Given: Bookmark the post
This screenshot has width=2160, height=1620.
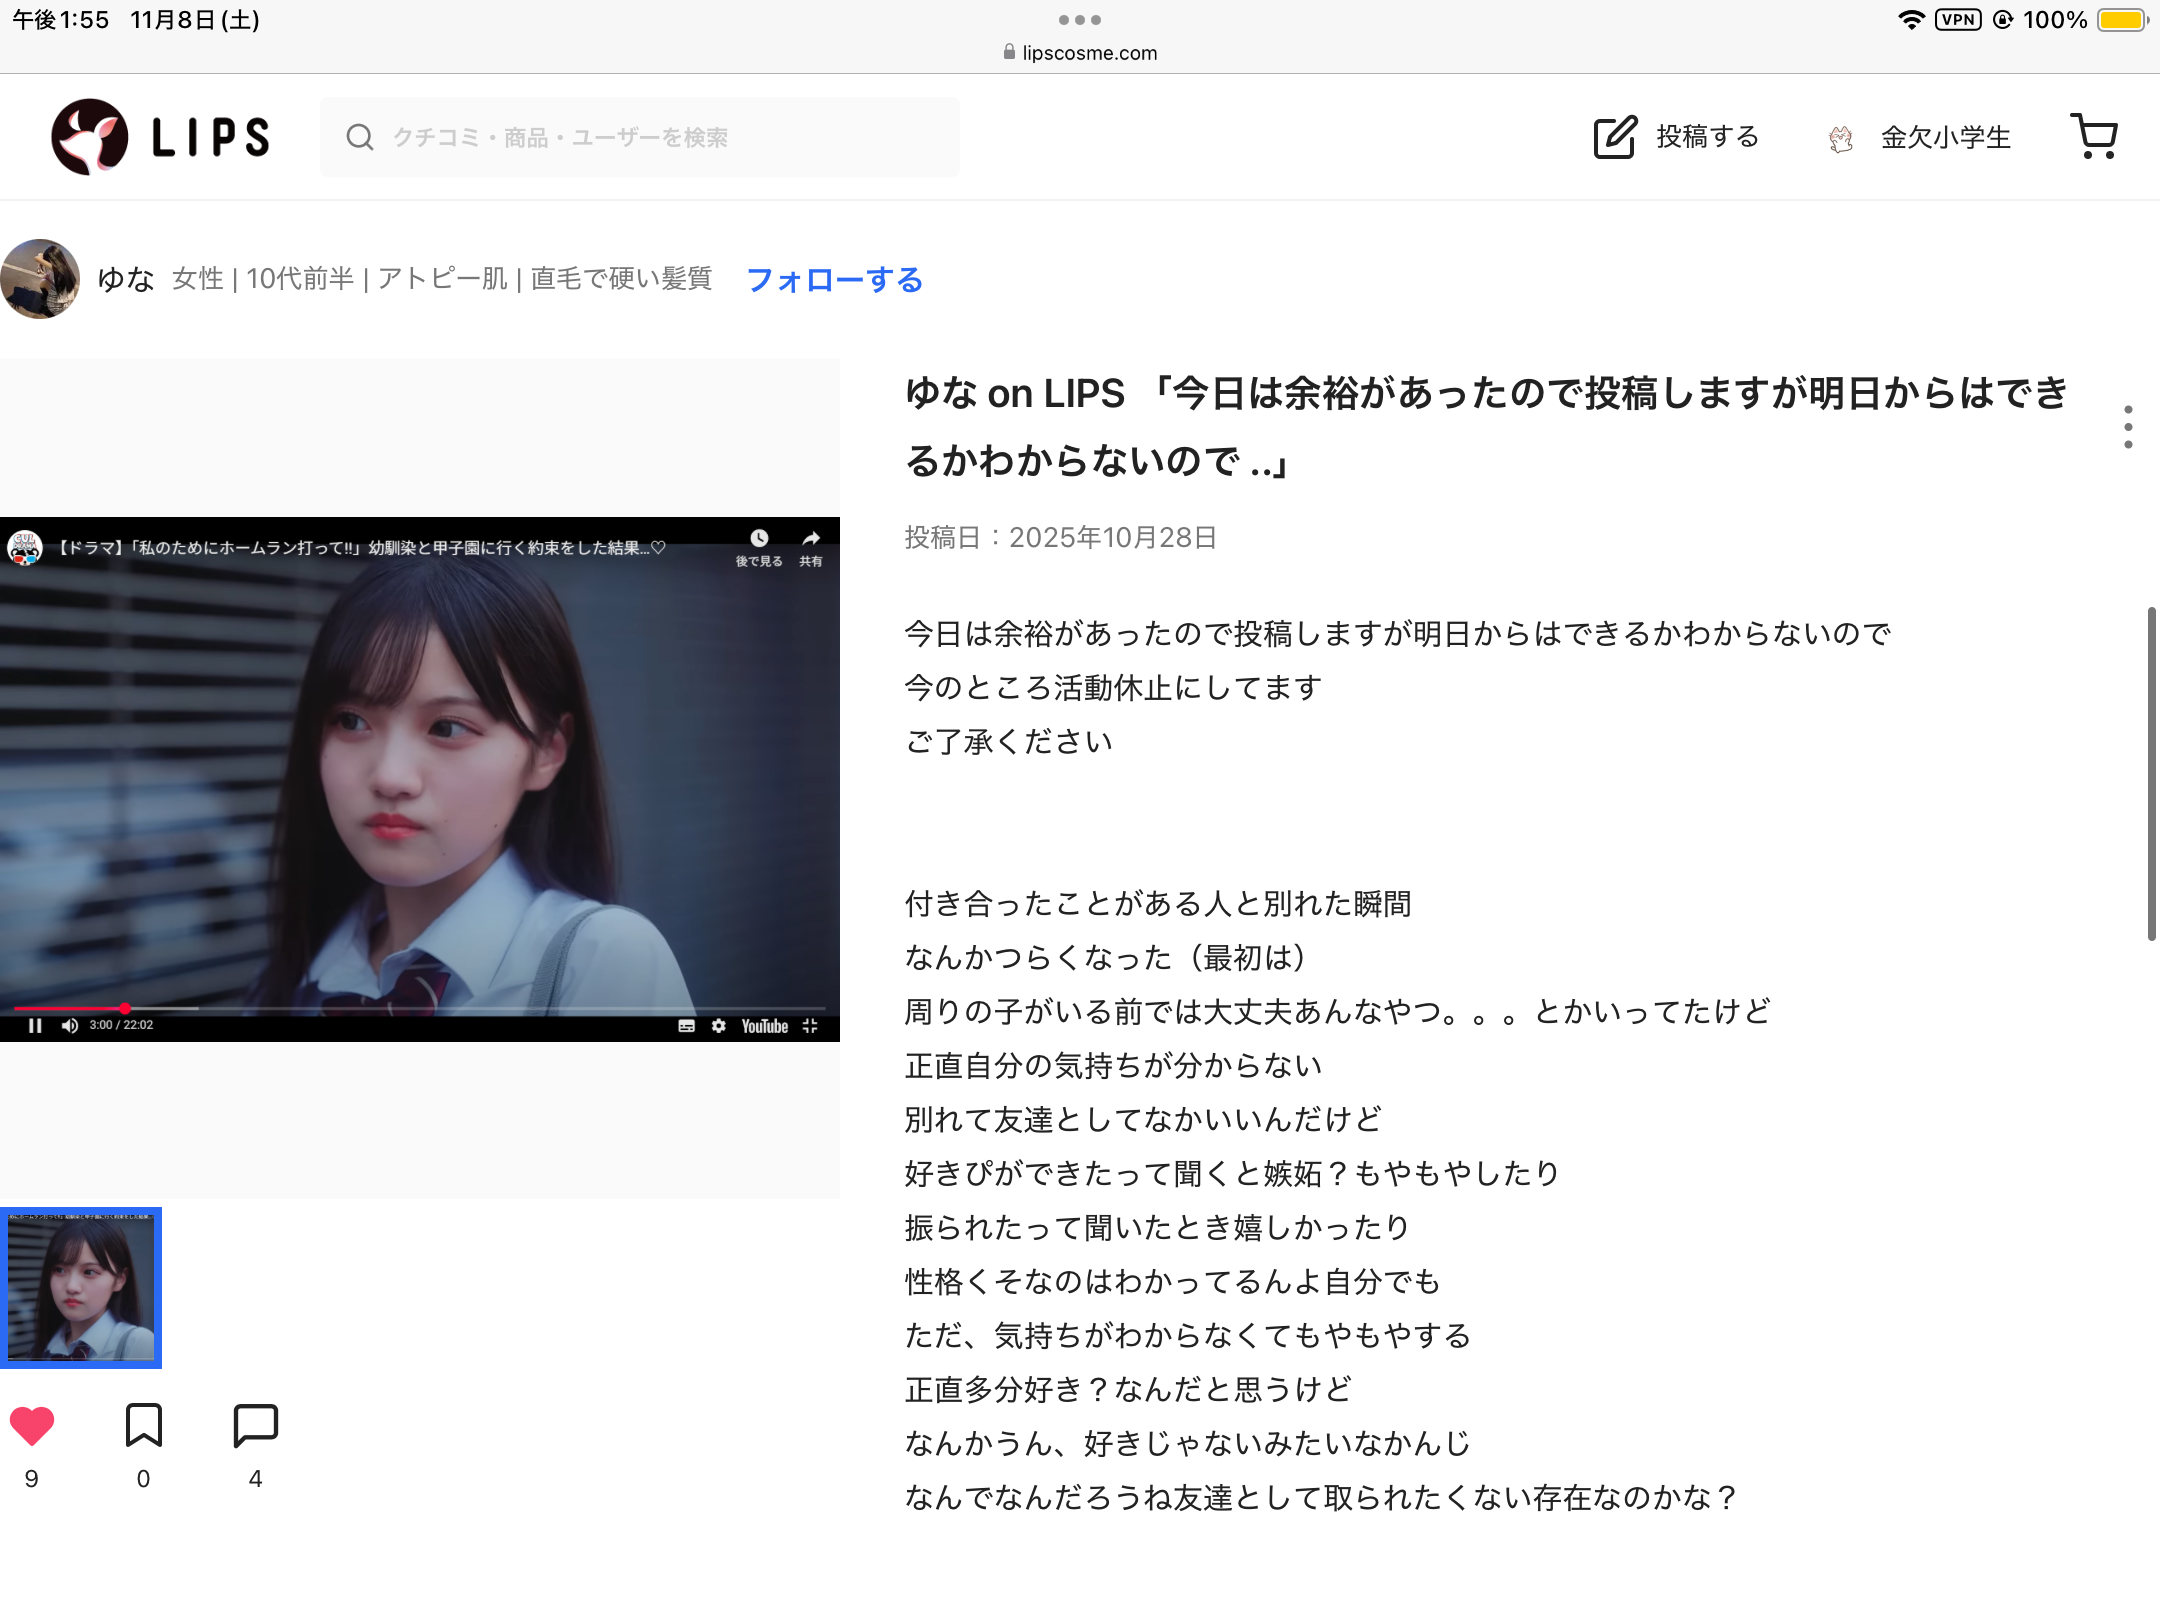Looking at the screenshot, I should click(x=144, y=1425).
